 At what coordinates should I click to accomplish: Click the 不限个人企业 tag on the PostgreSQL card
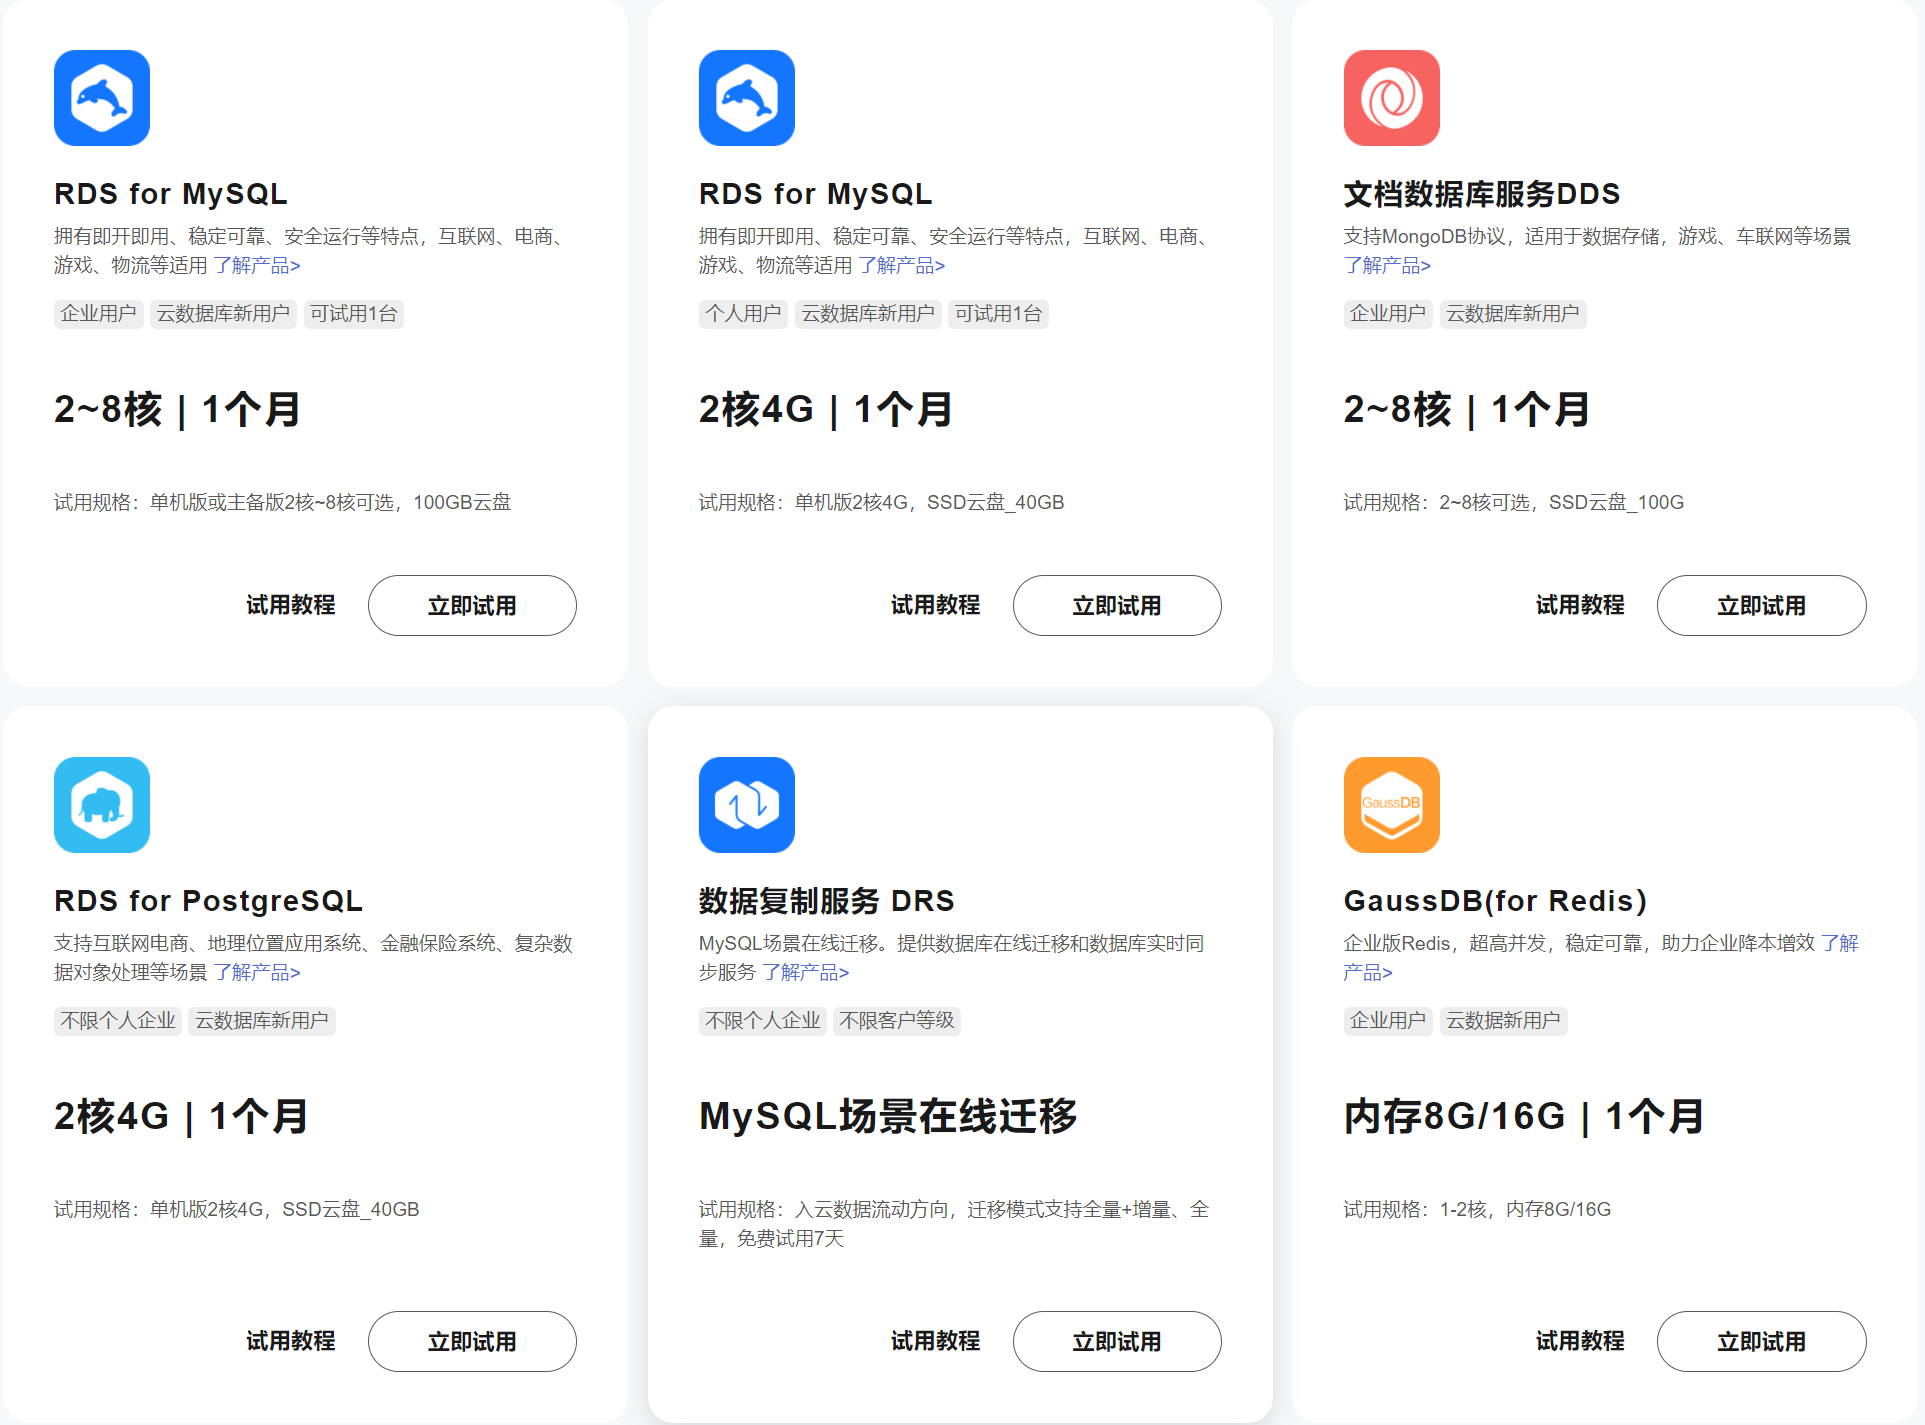click(118, 1021)
